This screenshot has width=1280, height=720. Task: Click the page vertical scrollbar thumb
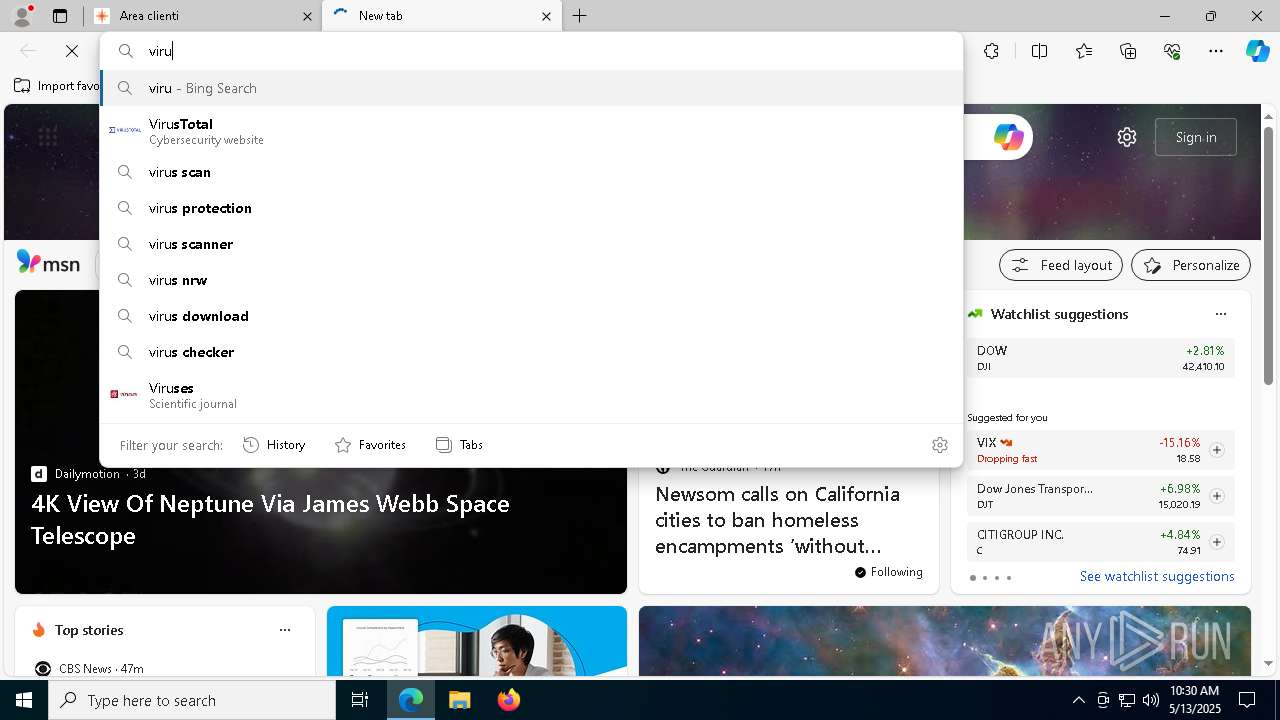pyautogui.click(x=1268, y=255)
